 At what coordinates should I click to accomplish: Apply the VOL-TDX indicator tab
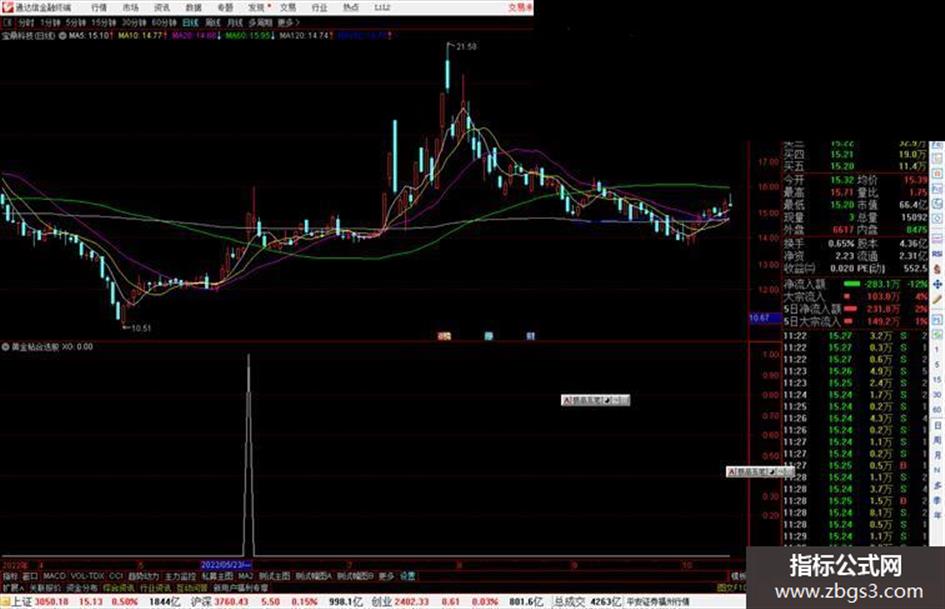point(87,577)
